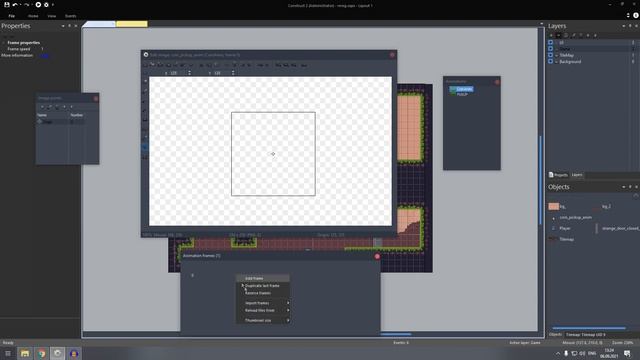Image resolution: width=640 pixels, height=360 pixels.
Task: Close the Animations window
Action: point(497,82)
